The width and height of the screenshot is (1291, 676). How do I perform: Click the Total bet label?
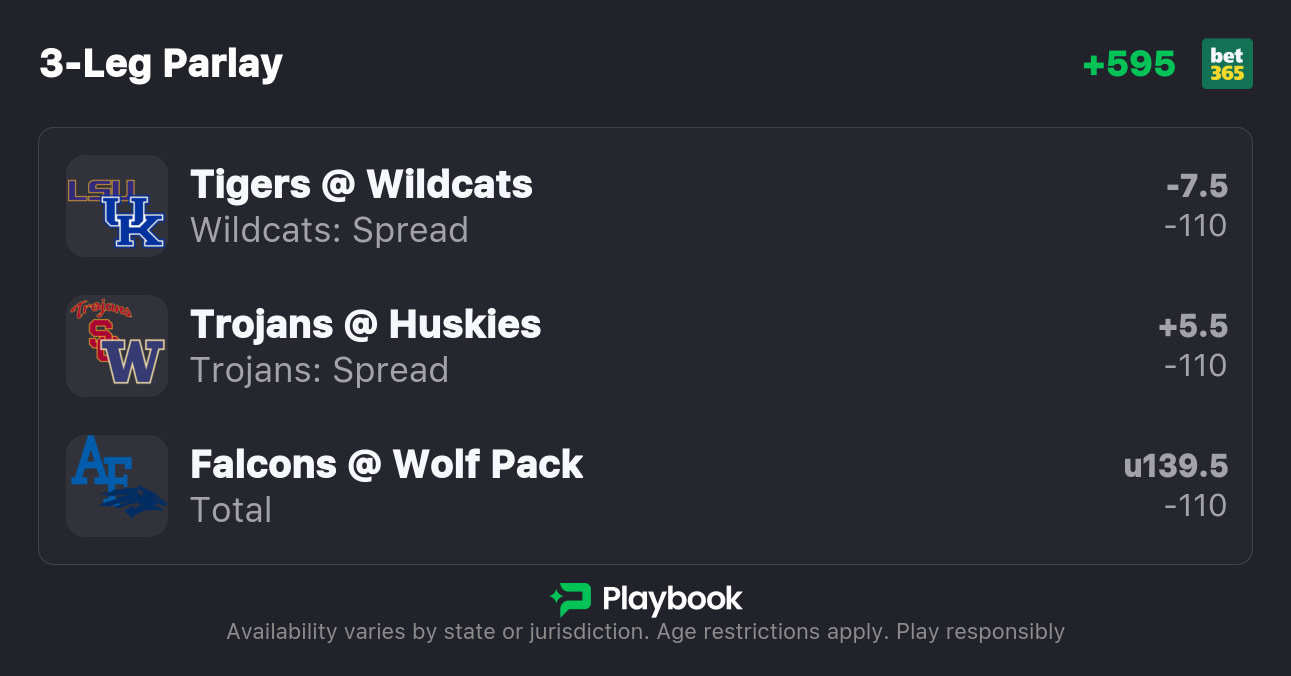click(x=231, y=510)
